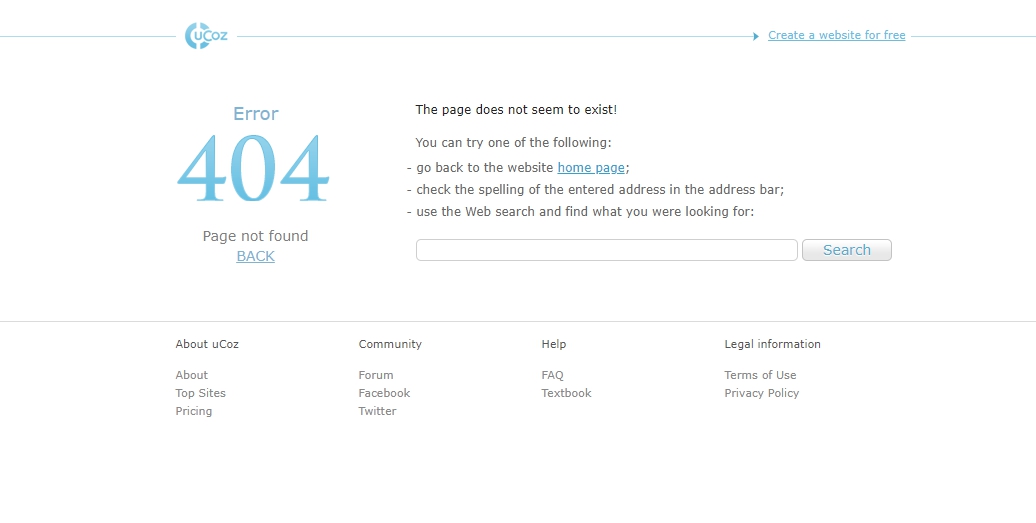Open the Privacy Policy link

pos(761,393)
